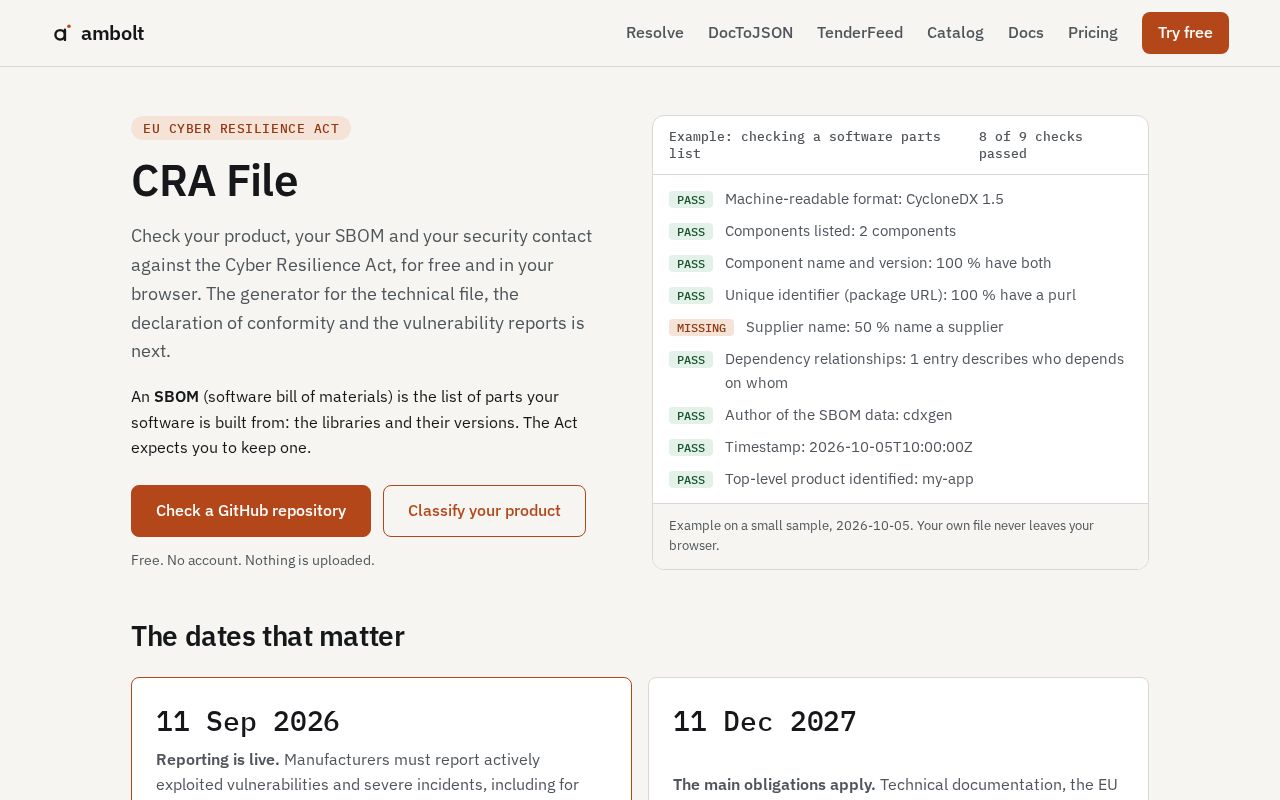
Task: Click 'Free. No account. Nothing is uploaded.'
Action: 253,560
